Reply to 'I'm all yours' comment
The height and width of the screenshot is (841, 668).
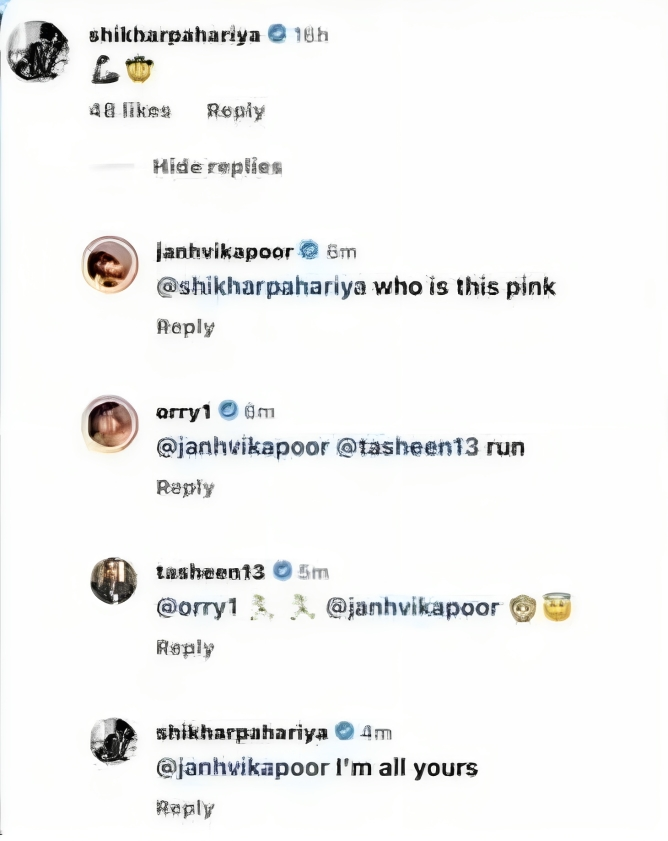click(185, 807)
